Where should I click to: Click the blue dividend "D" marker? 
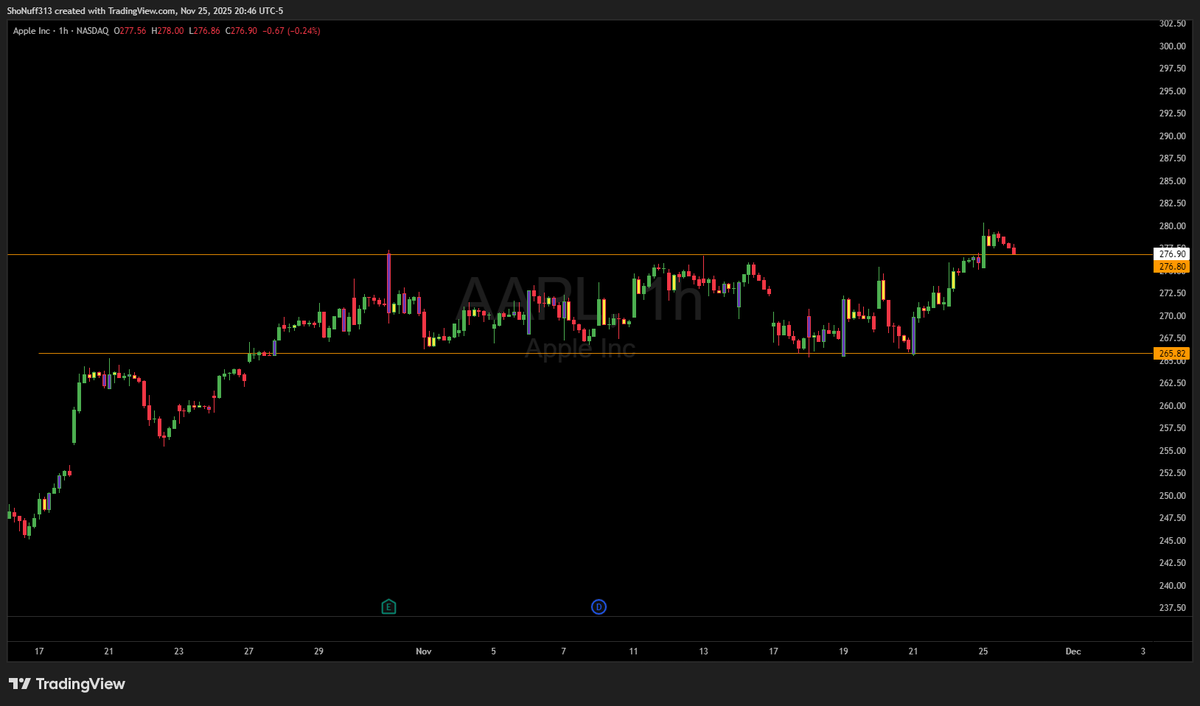tap(598, 606)
